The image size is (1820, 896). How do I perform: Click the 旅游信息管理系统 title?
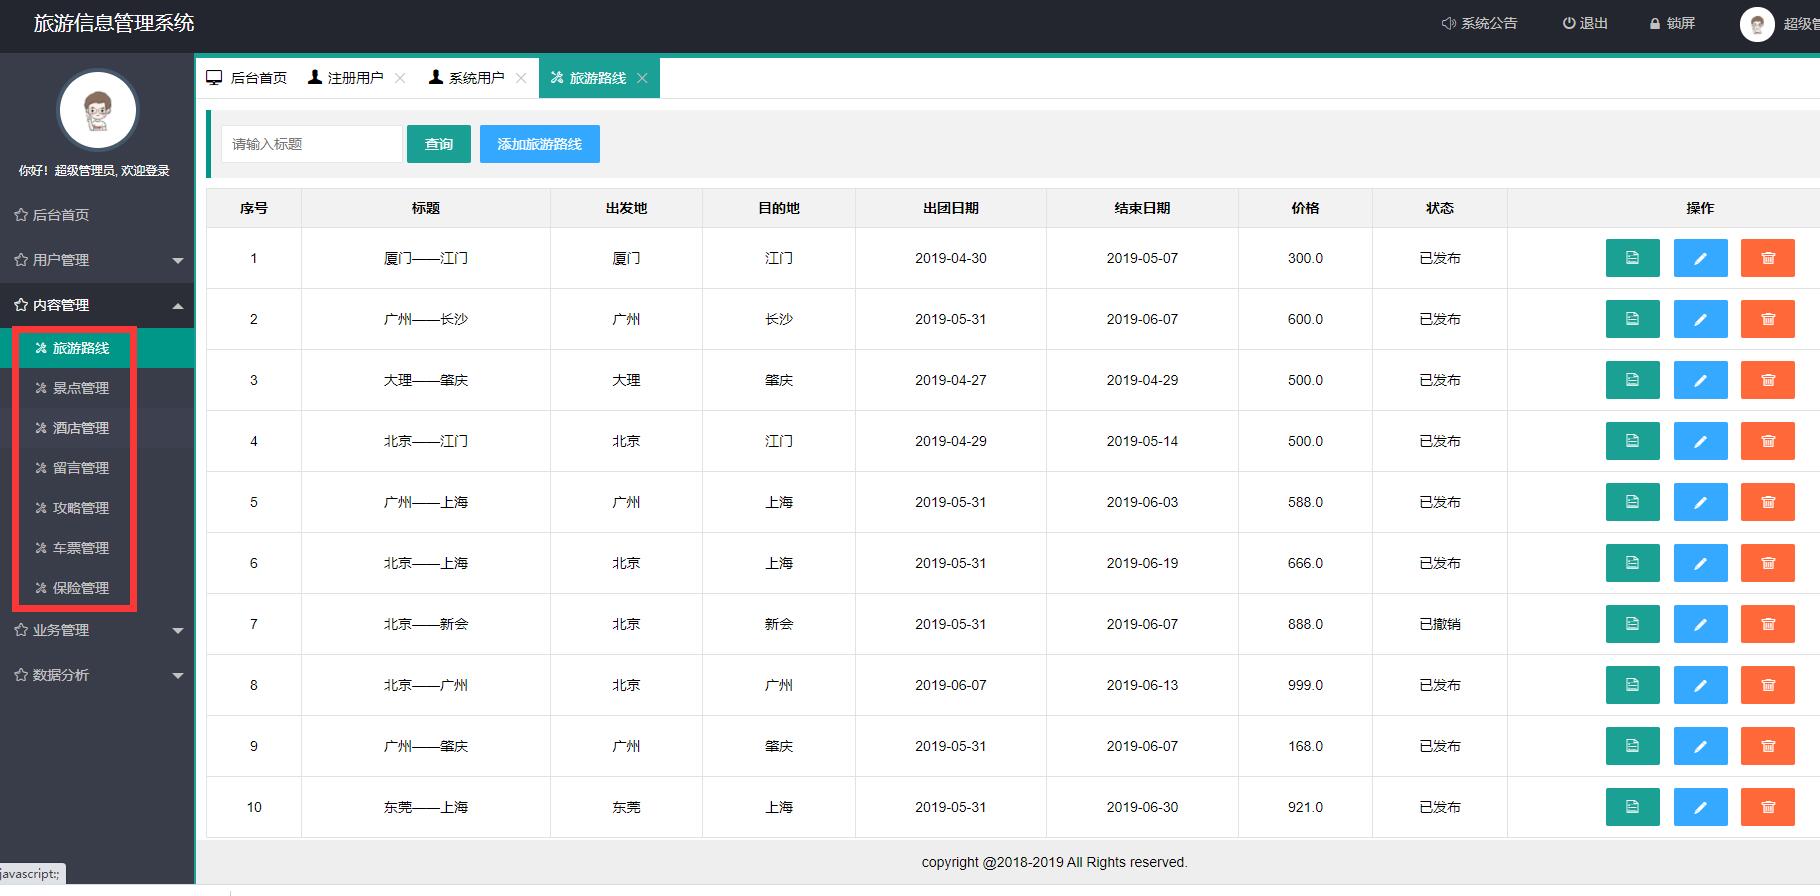coord(114,23)
